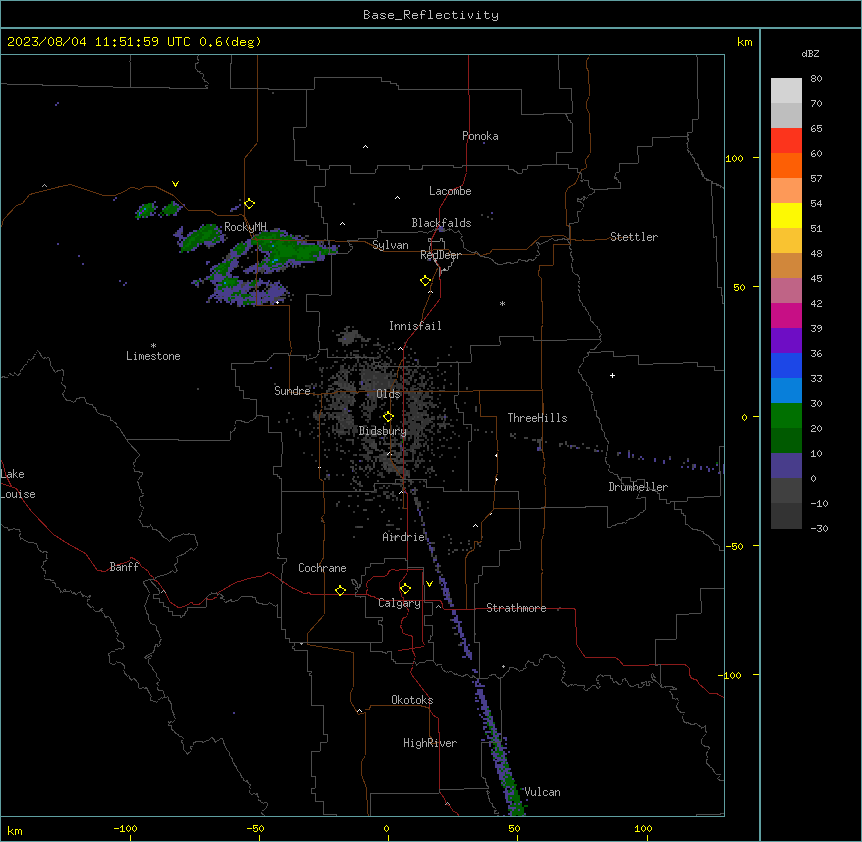
Task: Click the Strathmore label
Action: [x=516, y=608]
